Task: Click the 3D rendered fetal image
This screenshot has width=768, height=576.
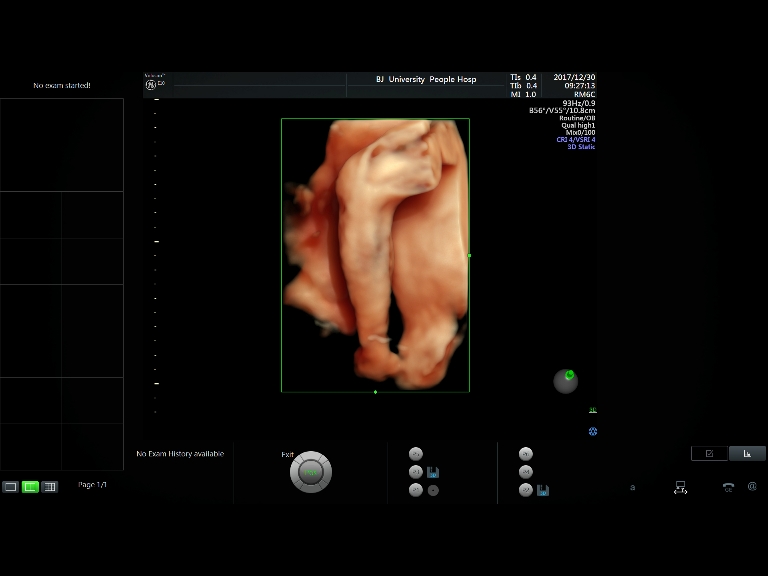Action: click(375, 255)
